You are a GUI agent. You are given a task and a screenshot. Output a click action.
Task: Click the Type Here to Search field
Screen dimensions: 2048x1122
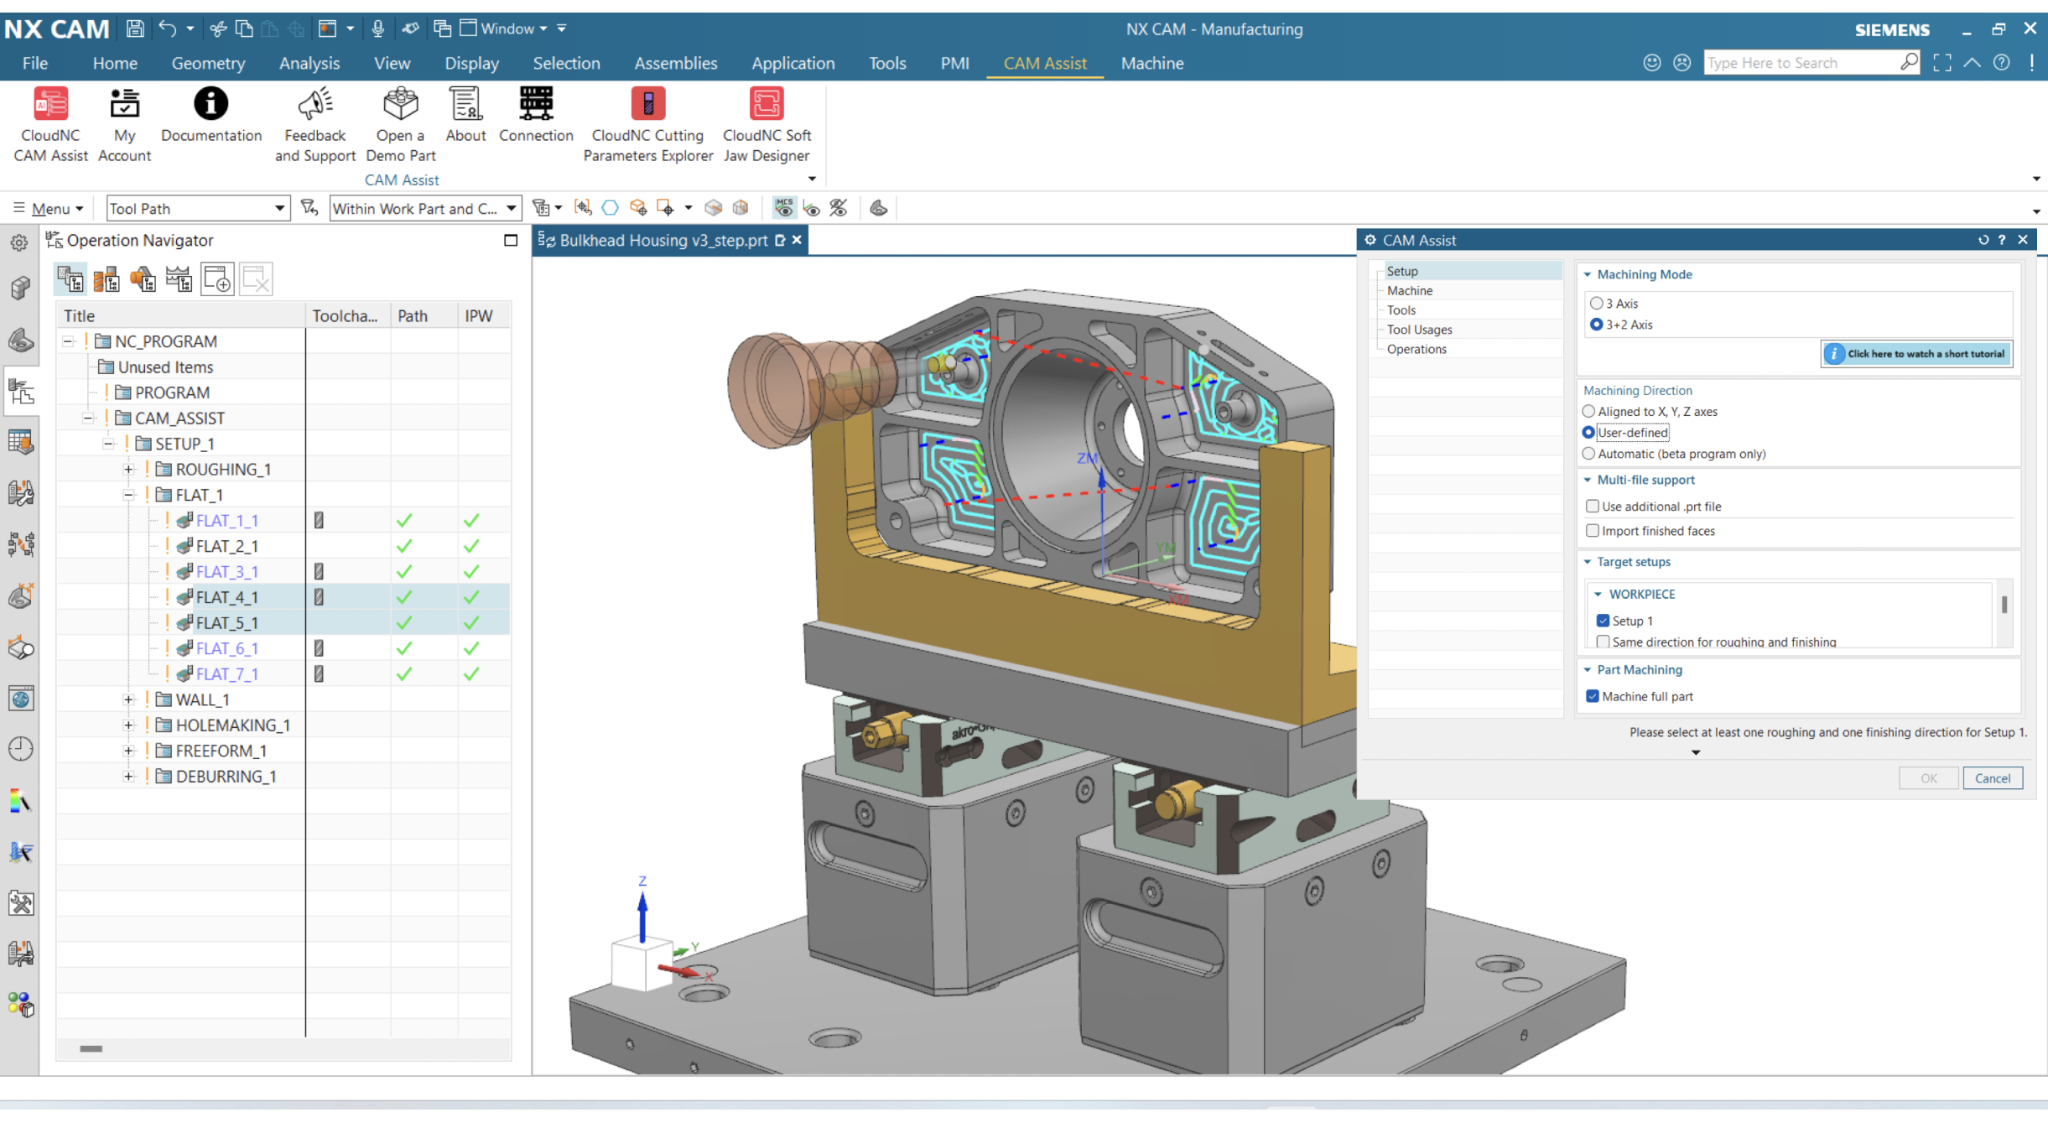1802,62
